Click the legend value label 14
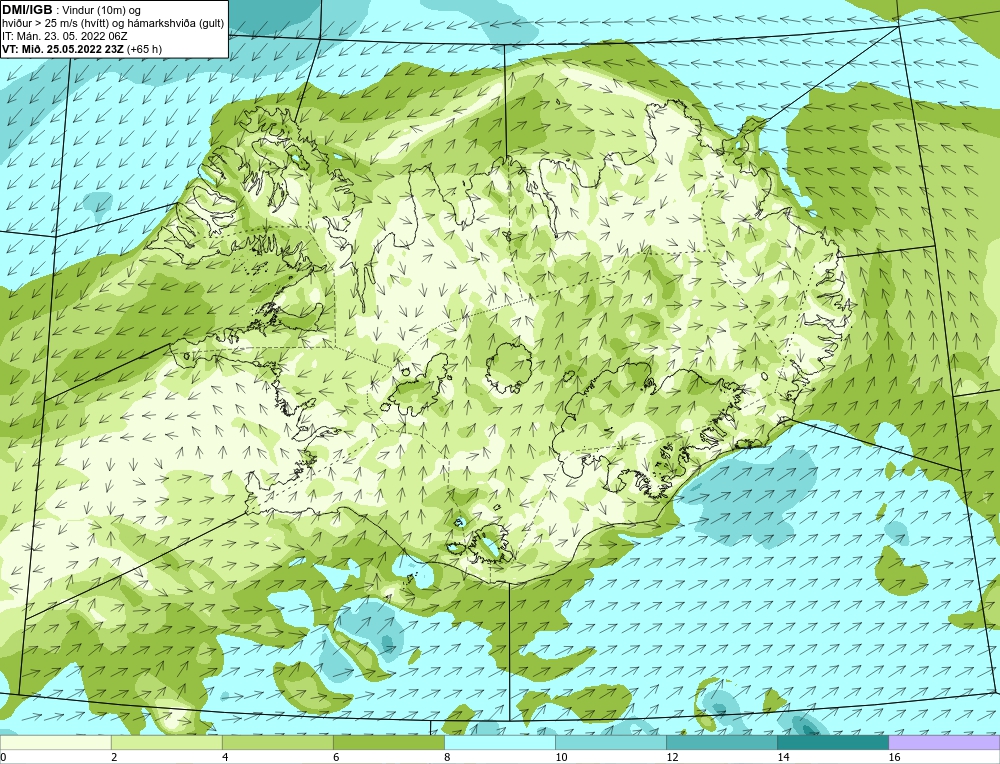 pos(783,757)
